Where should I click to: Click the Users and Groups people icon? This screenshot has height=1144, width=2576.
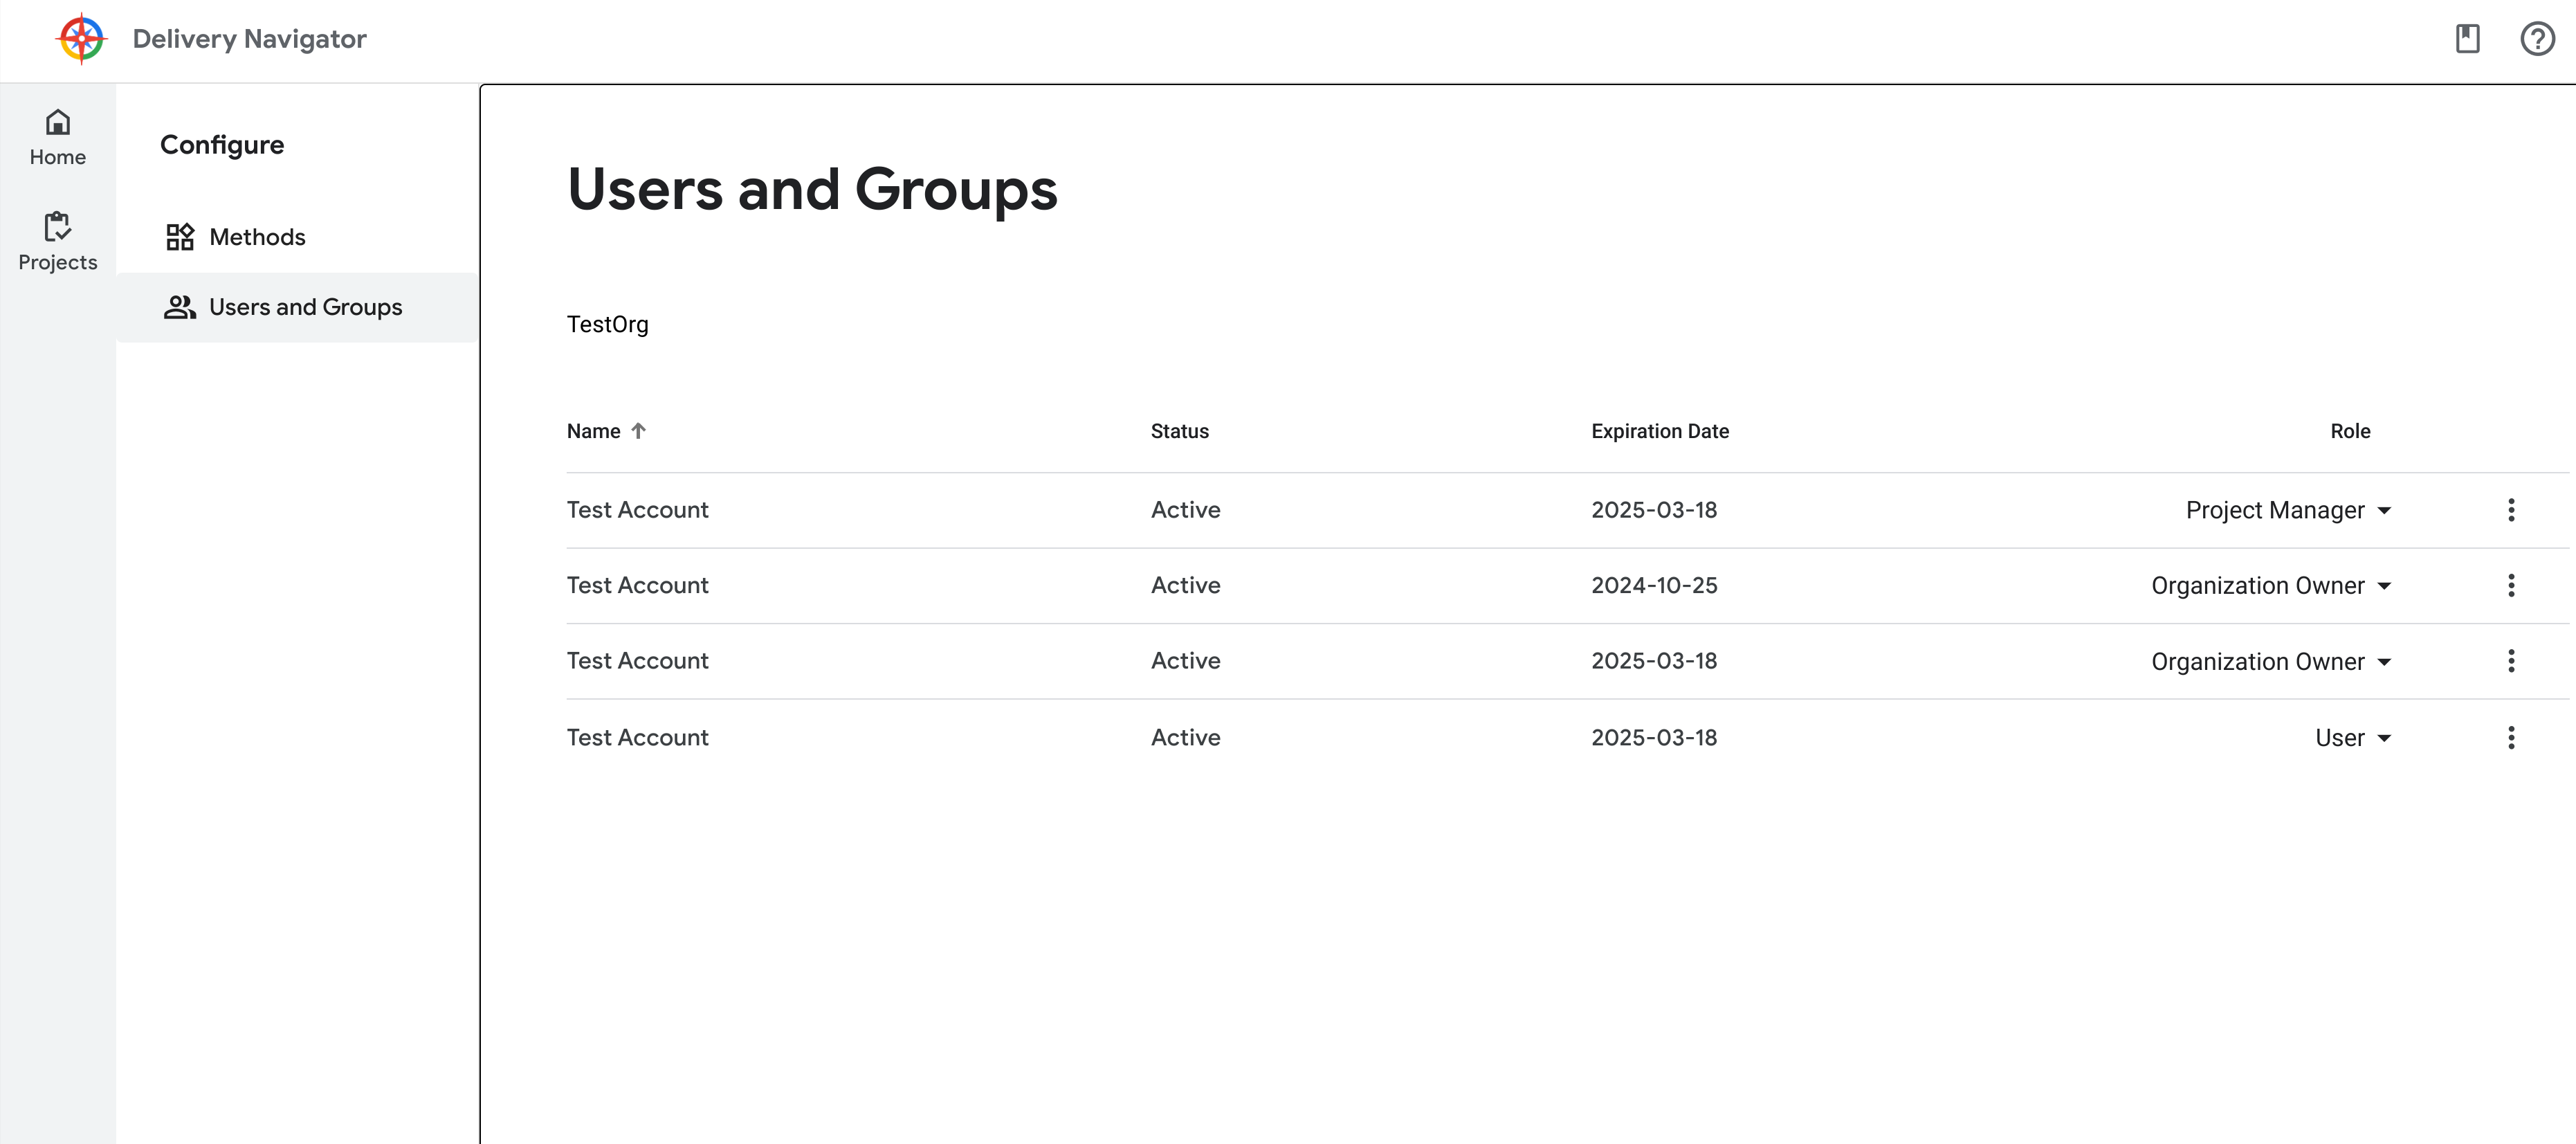point(180,307)
